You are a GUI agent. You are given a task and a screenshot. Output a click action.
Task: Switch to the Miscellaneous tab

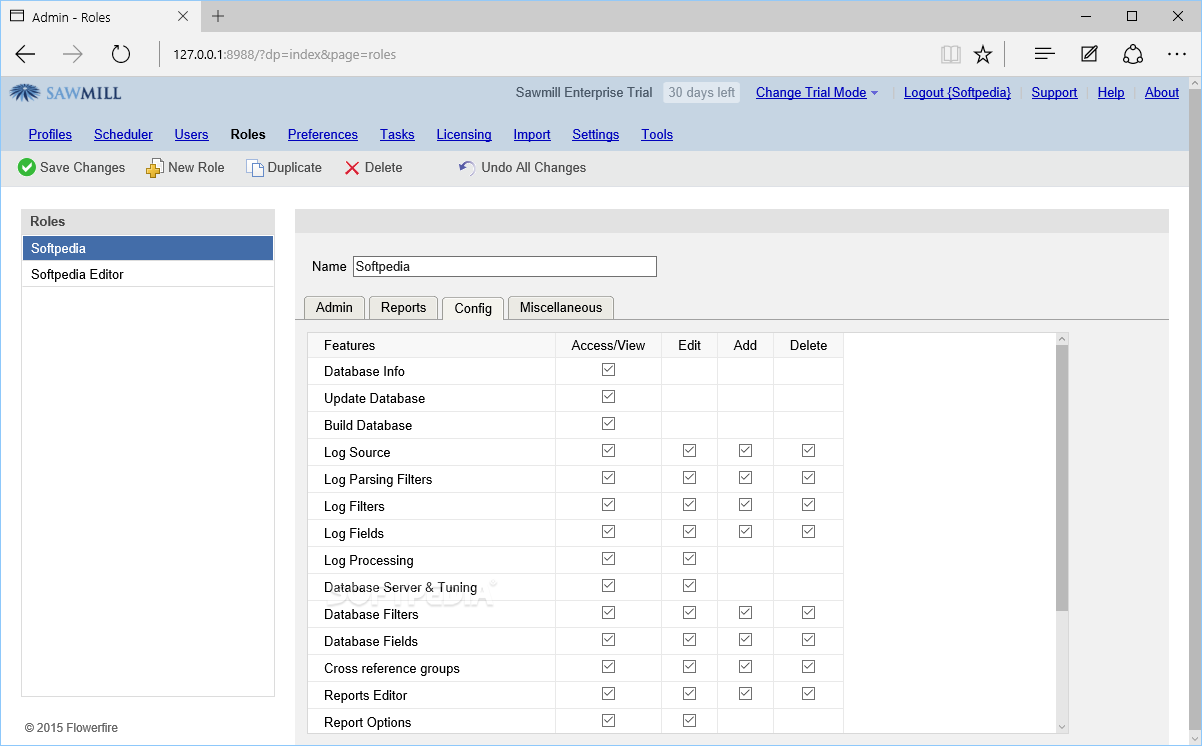561,308
